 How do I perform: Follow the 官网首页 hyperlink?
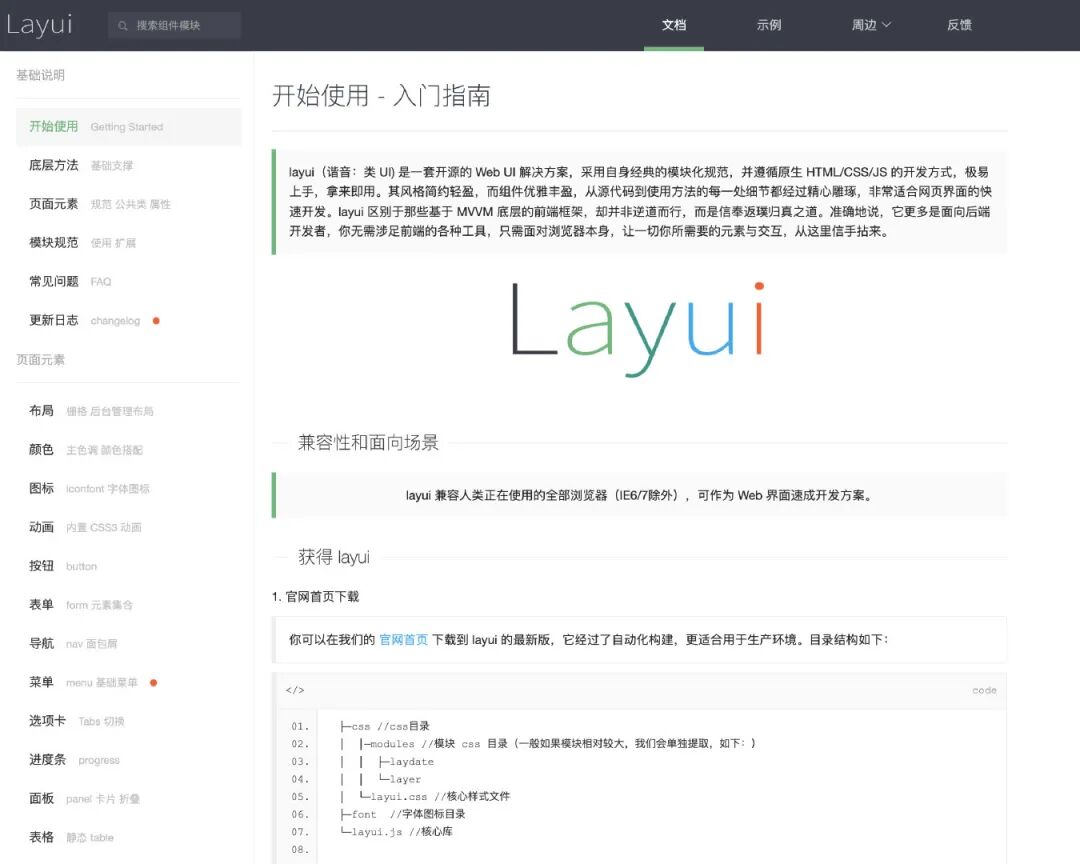tap(404, 639)
